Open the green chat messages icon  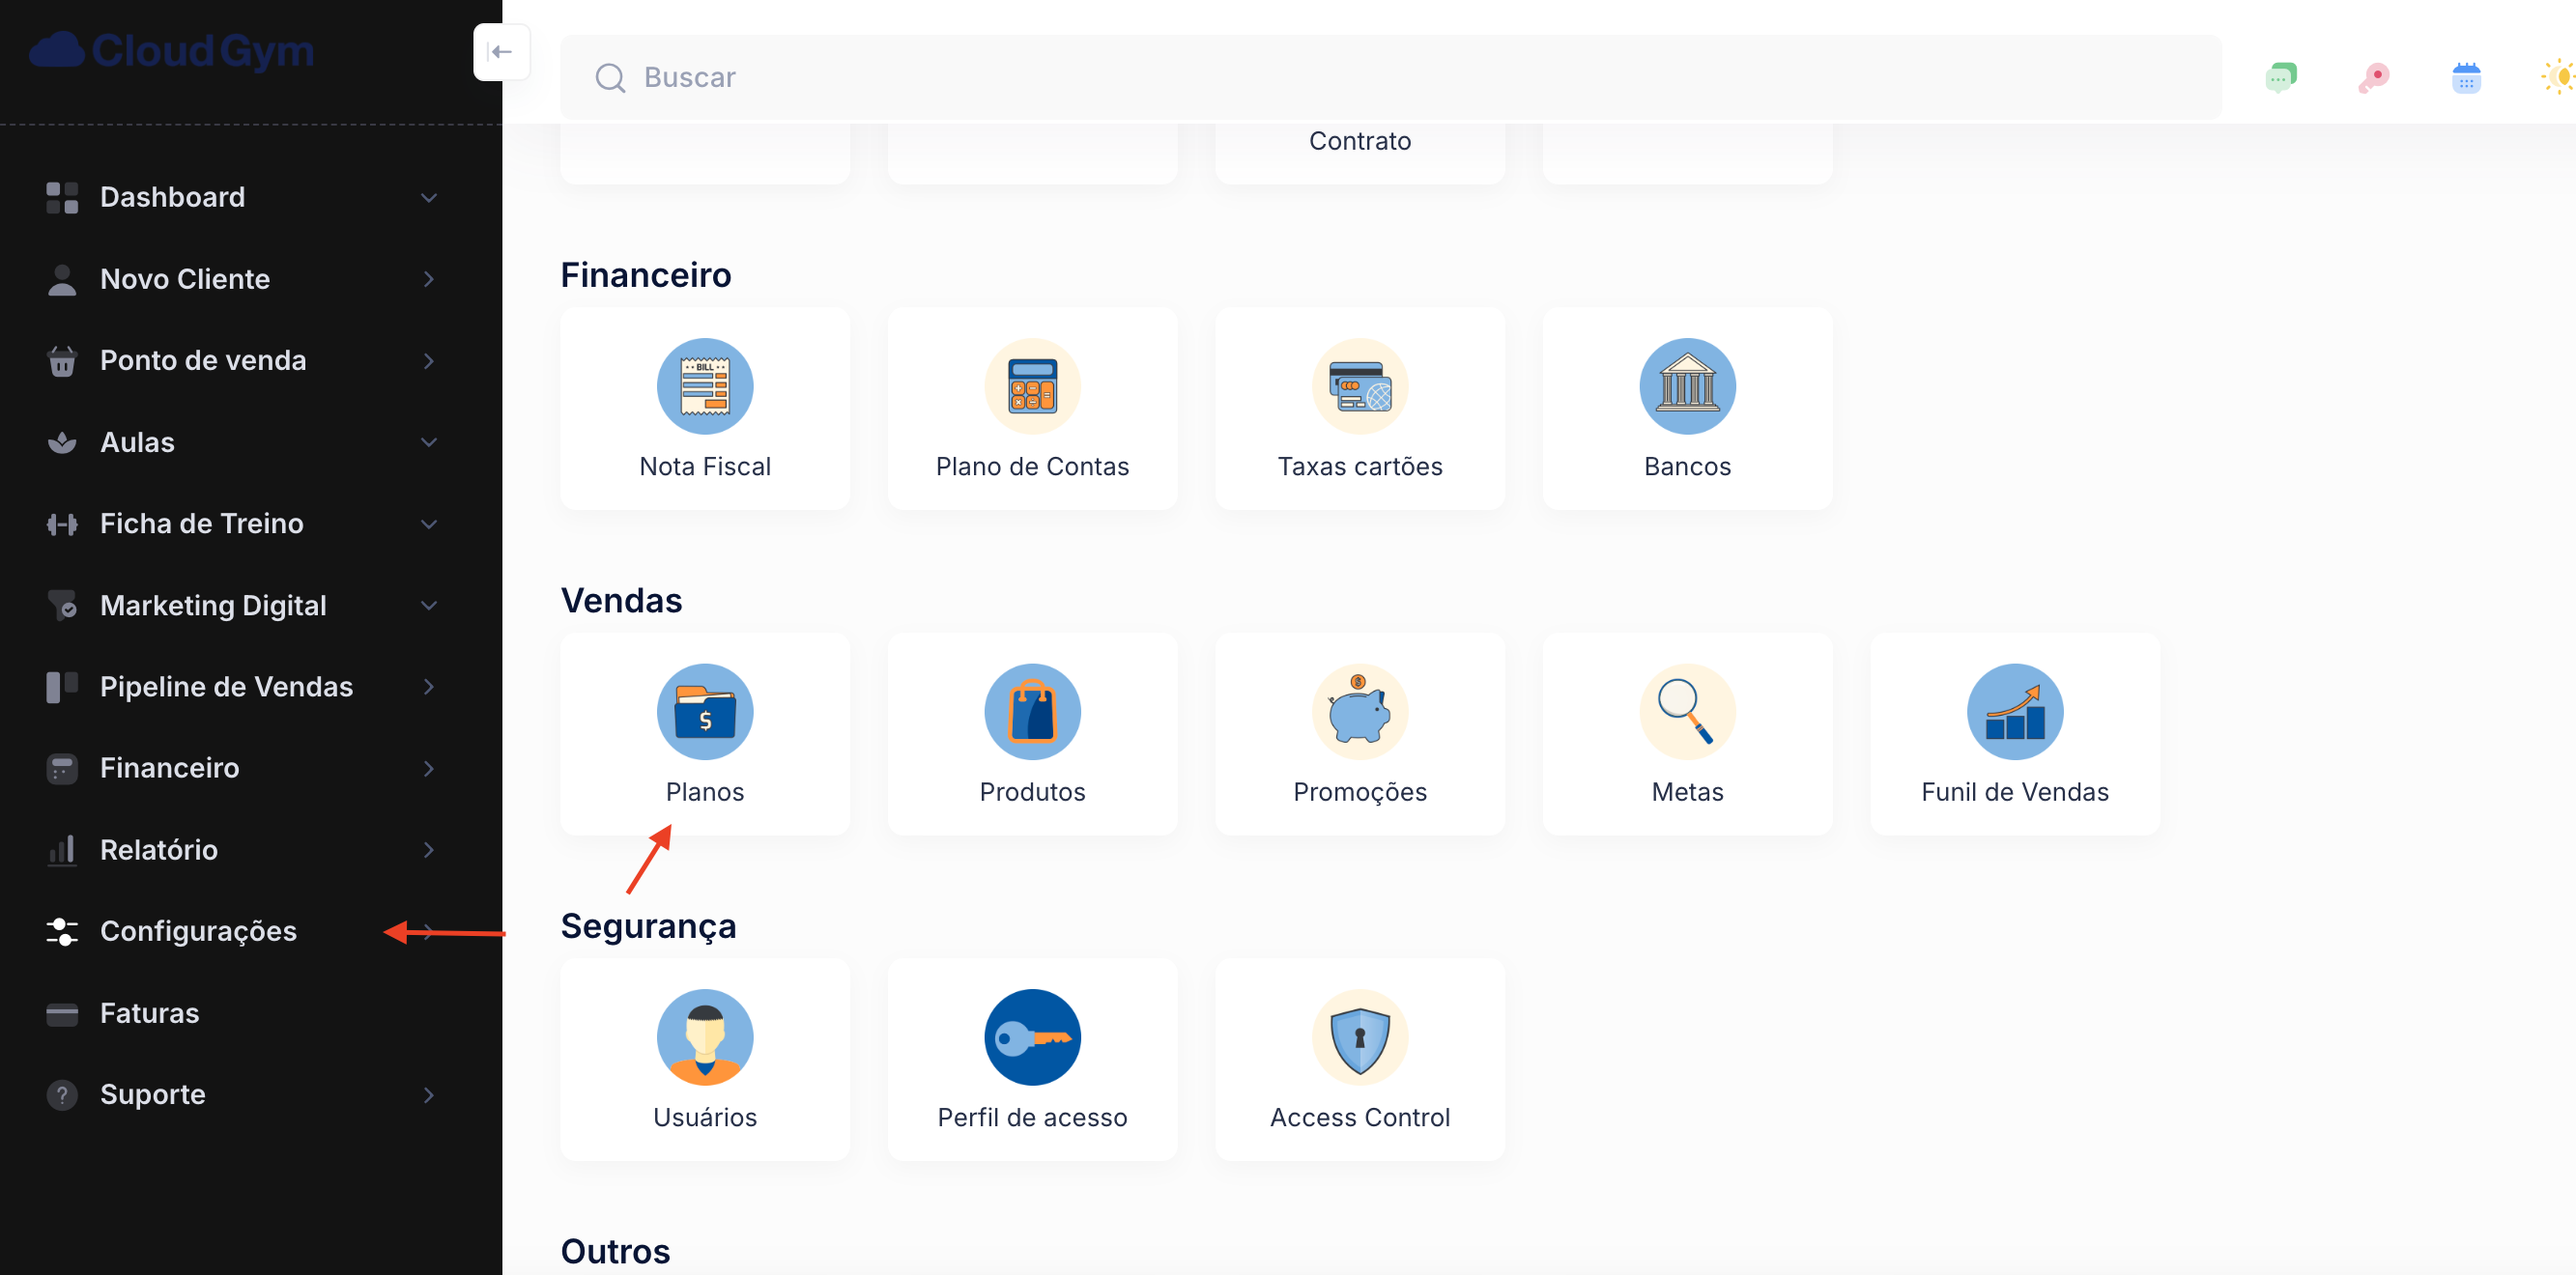click(x=2280, y=77)
